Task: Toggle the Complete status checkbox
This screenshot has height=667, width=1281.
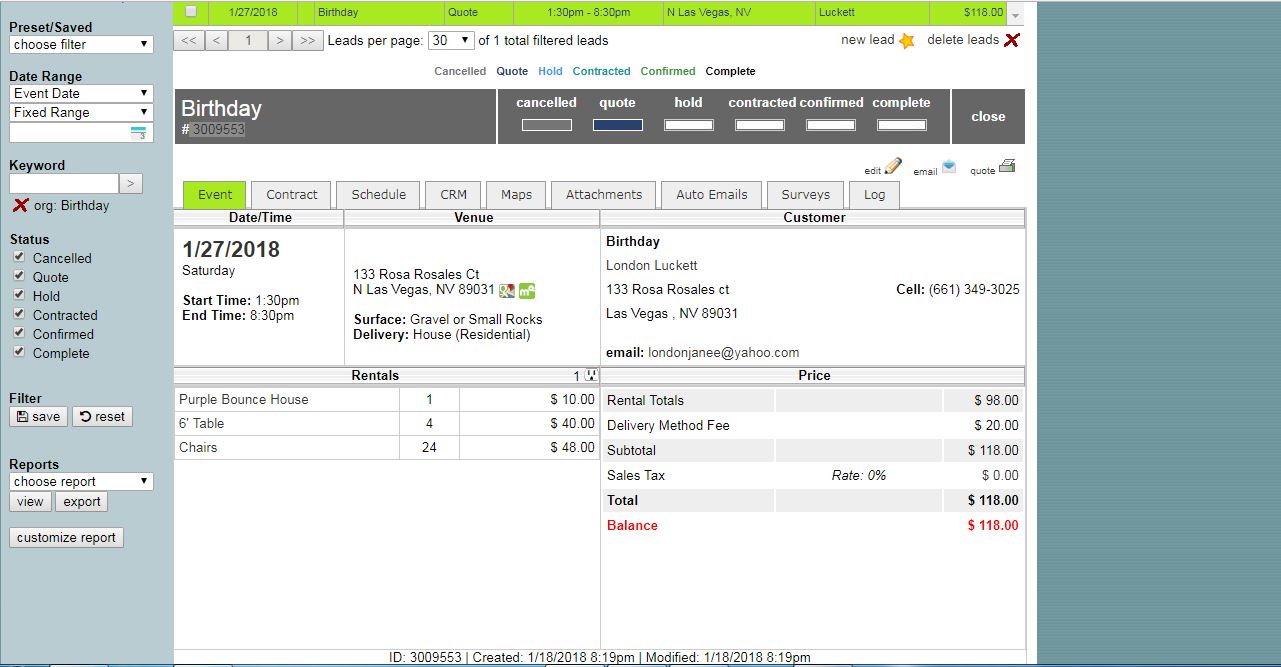Action: click(18, 353)
